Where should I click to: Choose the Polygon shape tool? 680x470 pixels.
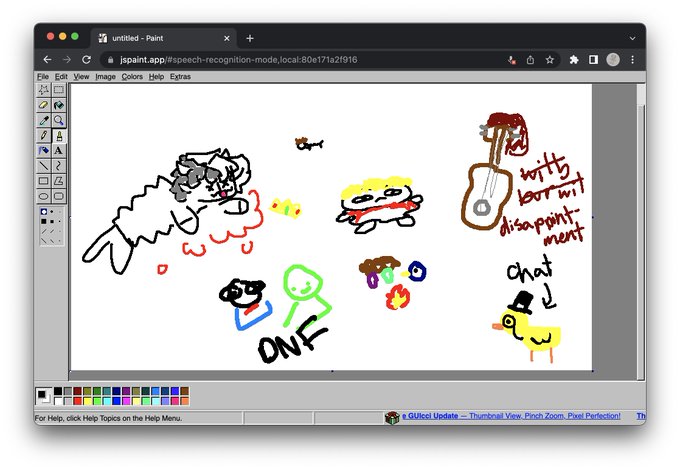click(x=59, y=181)
